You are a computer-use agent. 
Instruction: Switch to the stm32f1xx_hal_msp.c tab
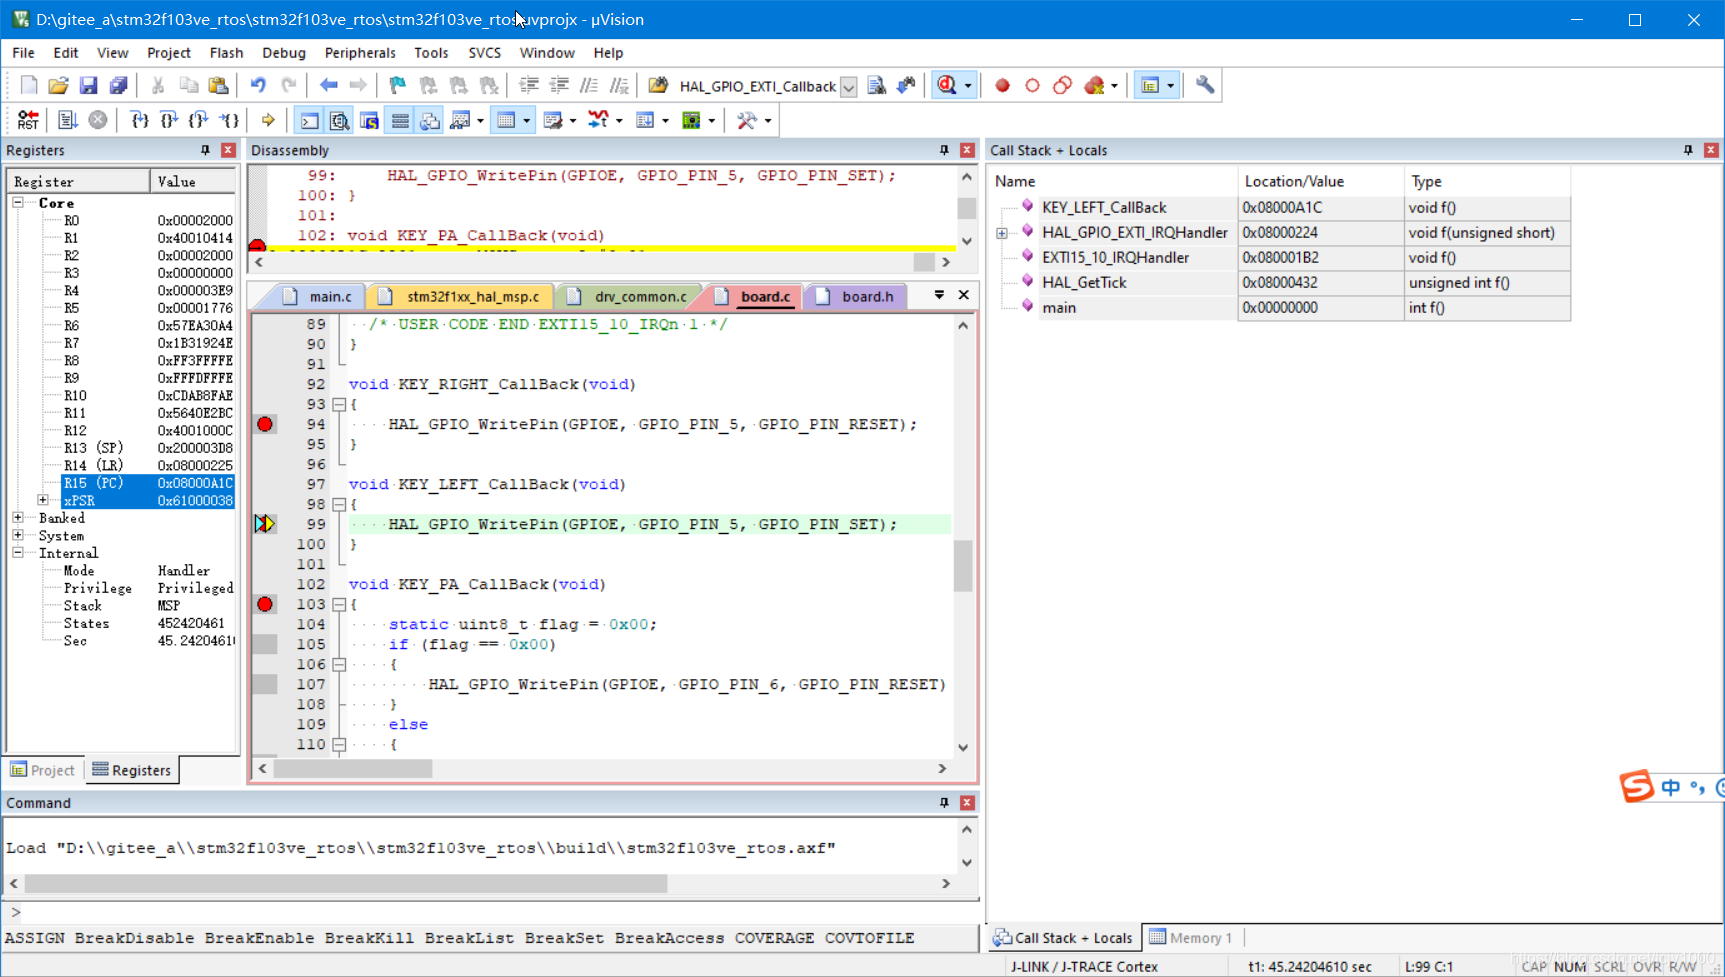click(x=461, y=297)
